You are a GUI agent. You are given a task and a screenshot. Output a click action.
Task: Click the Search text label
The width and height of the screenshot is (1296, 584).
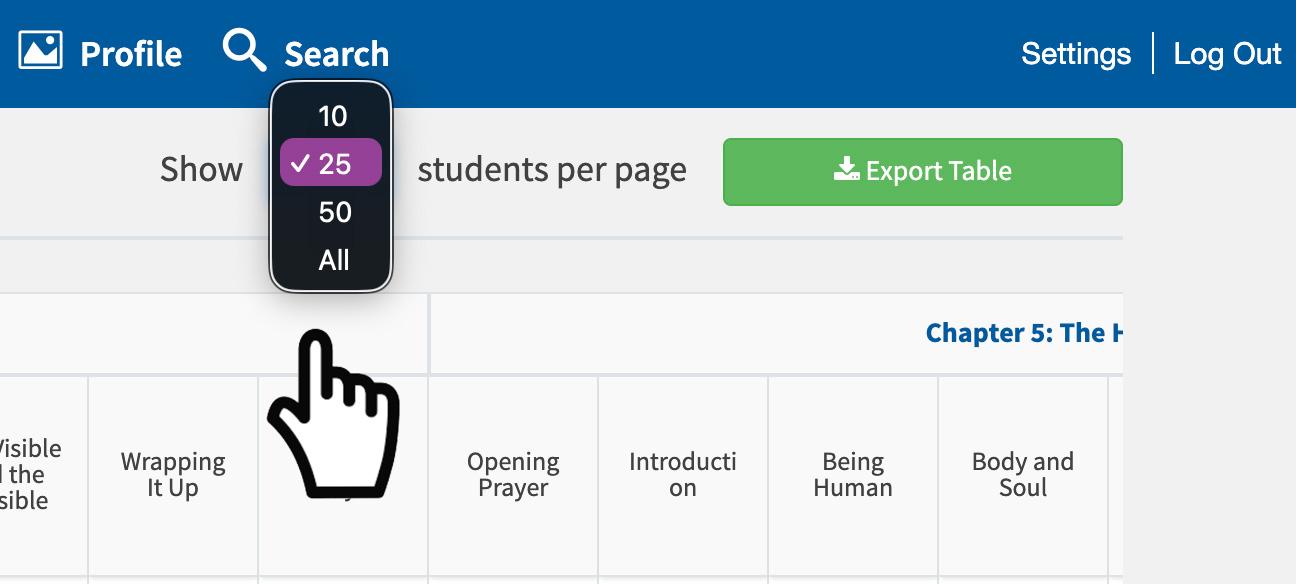pyautogui.click(x=336, y=53)
